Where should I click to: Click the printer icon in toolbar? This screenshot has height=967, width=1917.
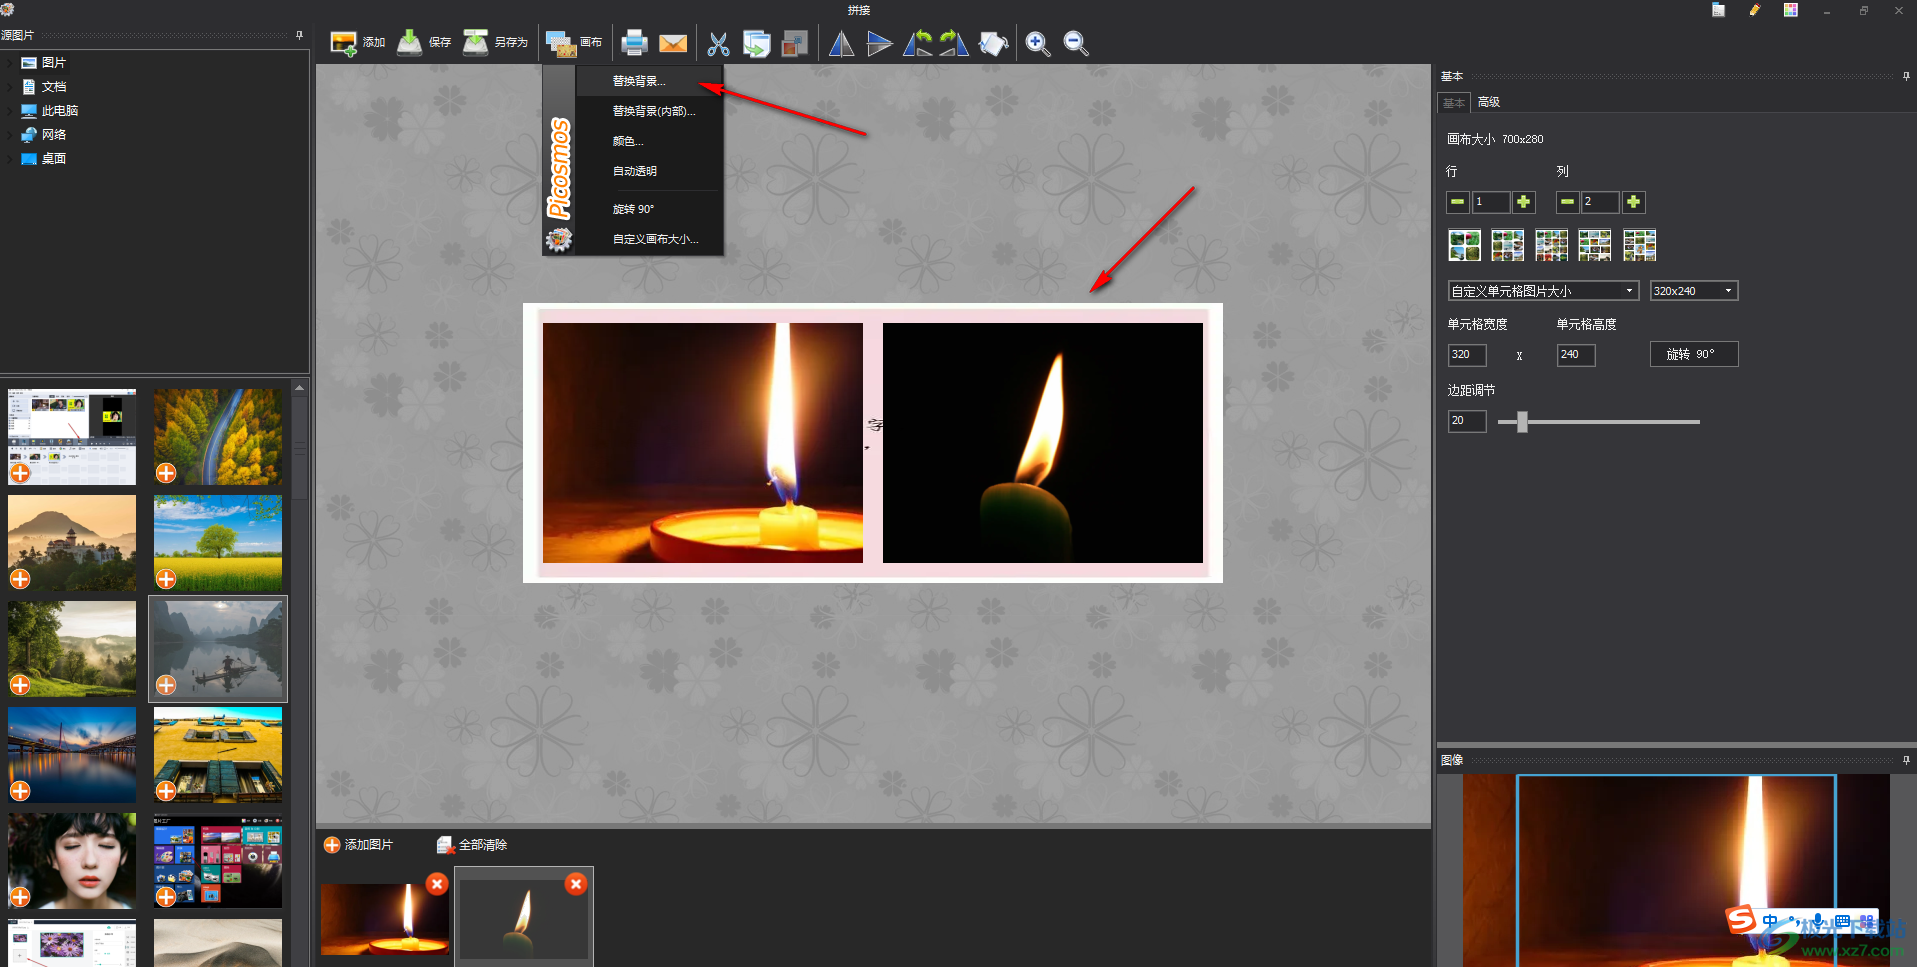tap(634, 43)
